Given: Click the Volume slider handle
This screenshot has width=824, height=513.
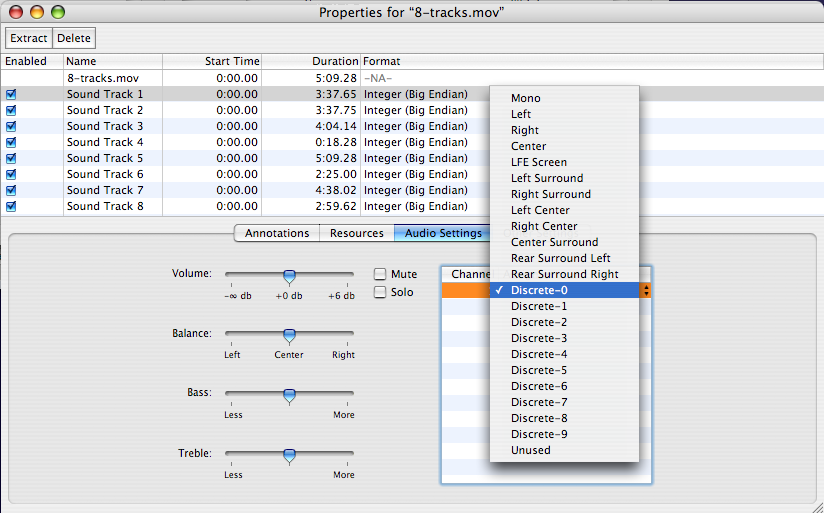Looking at the screenshot, I should click(x=289, y=277).
